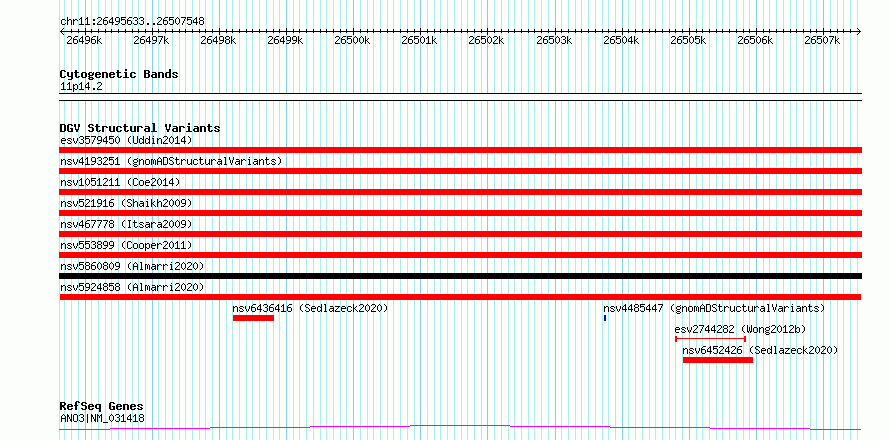Click nsv4485447 (gnomADStructuralVariants) label
890x440 pixels.
(x=714, y=308)
